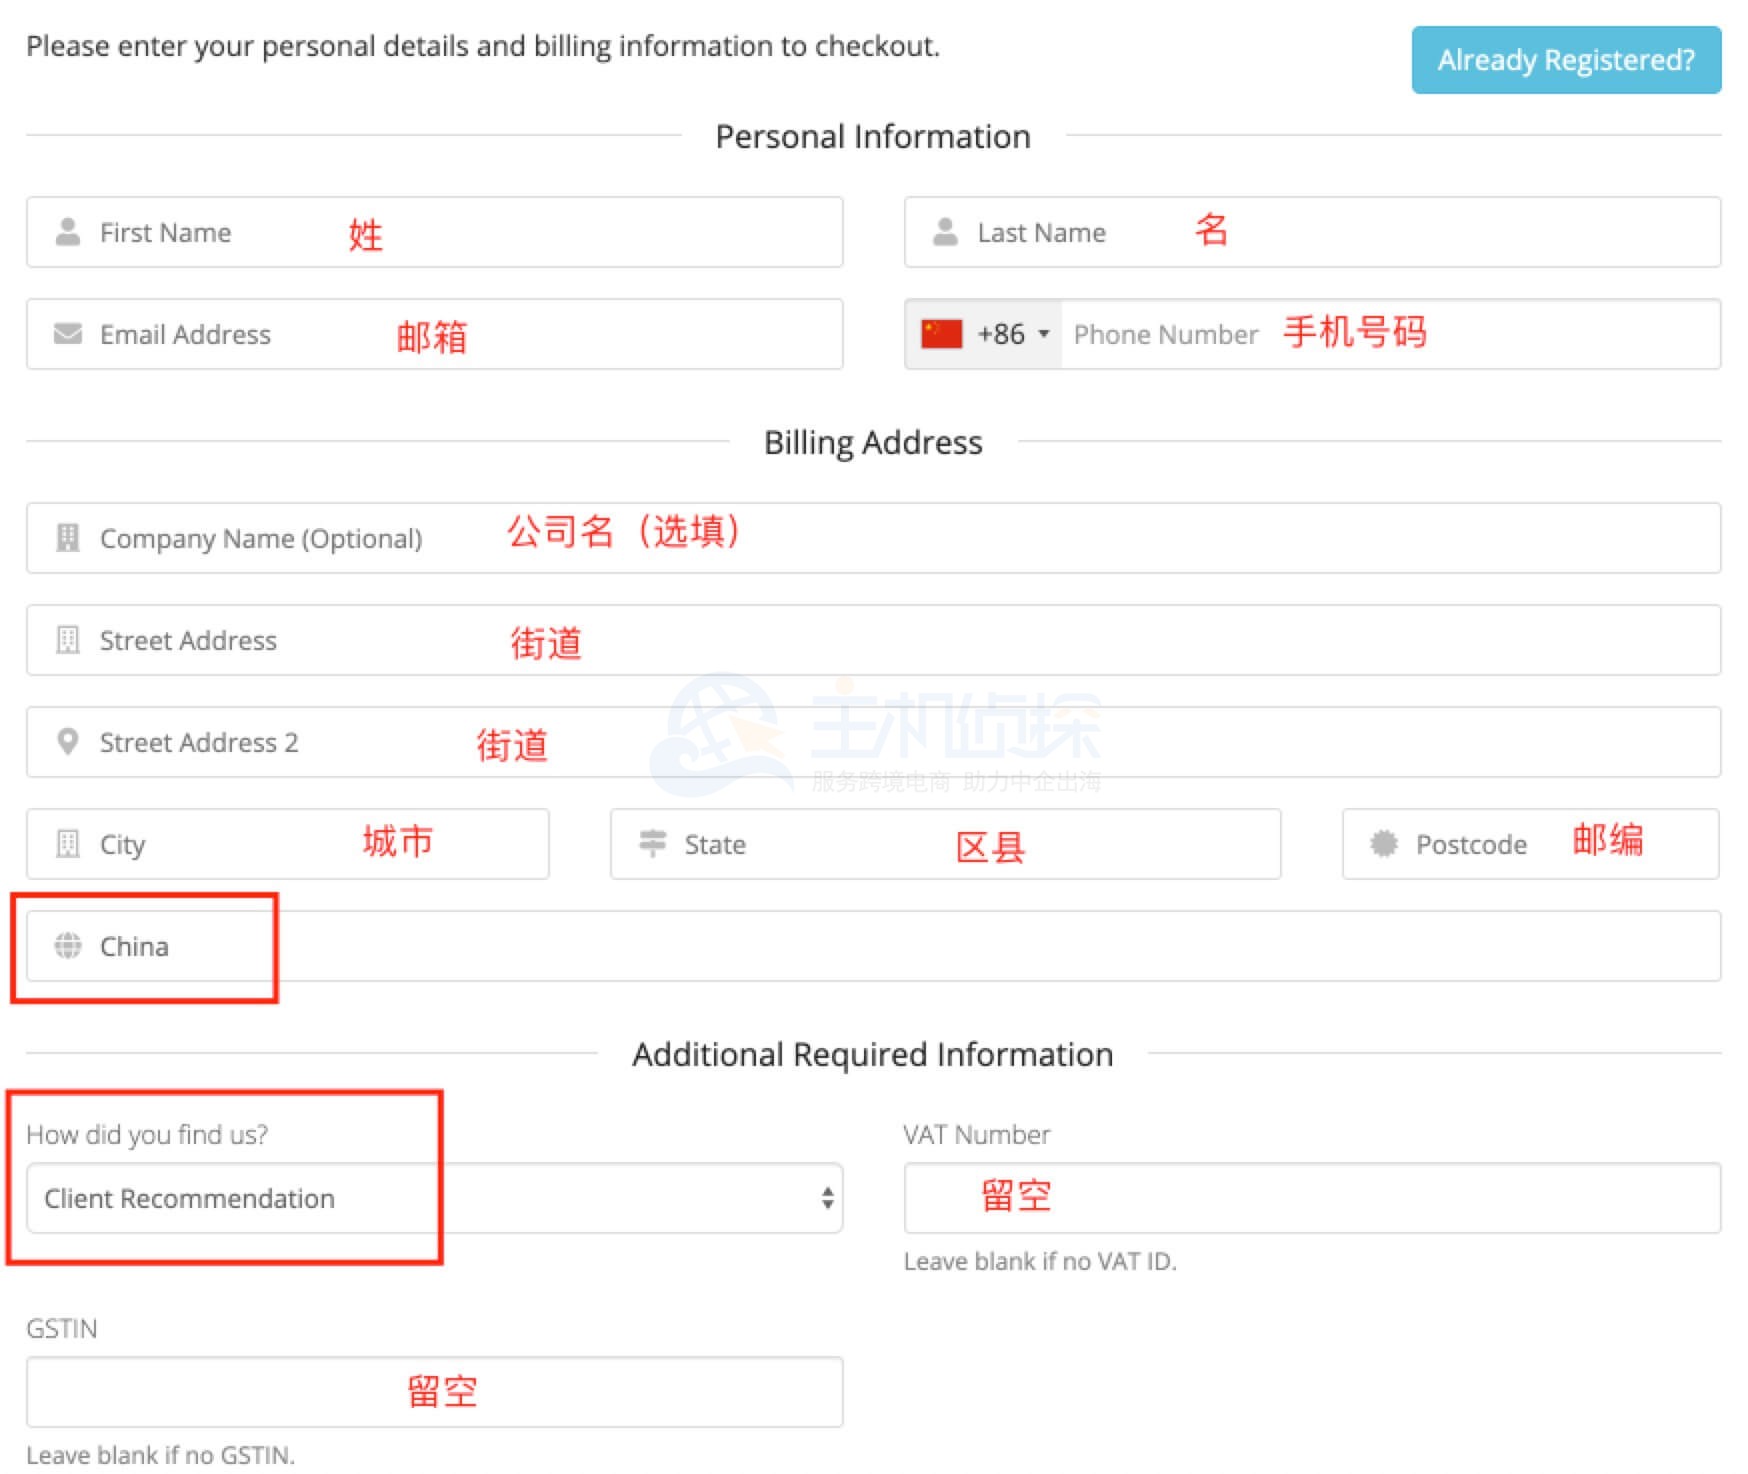Click the VAT Number label
Screen dimensions: 1748x1474
[977, 1134]
